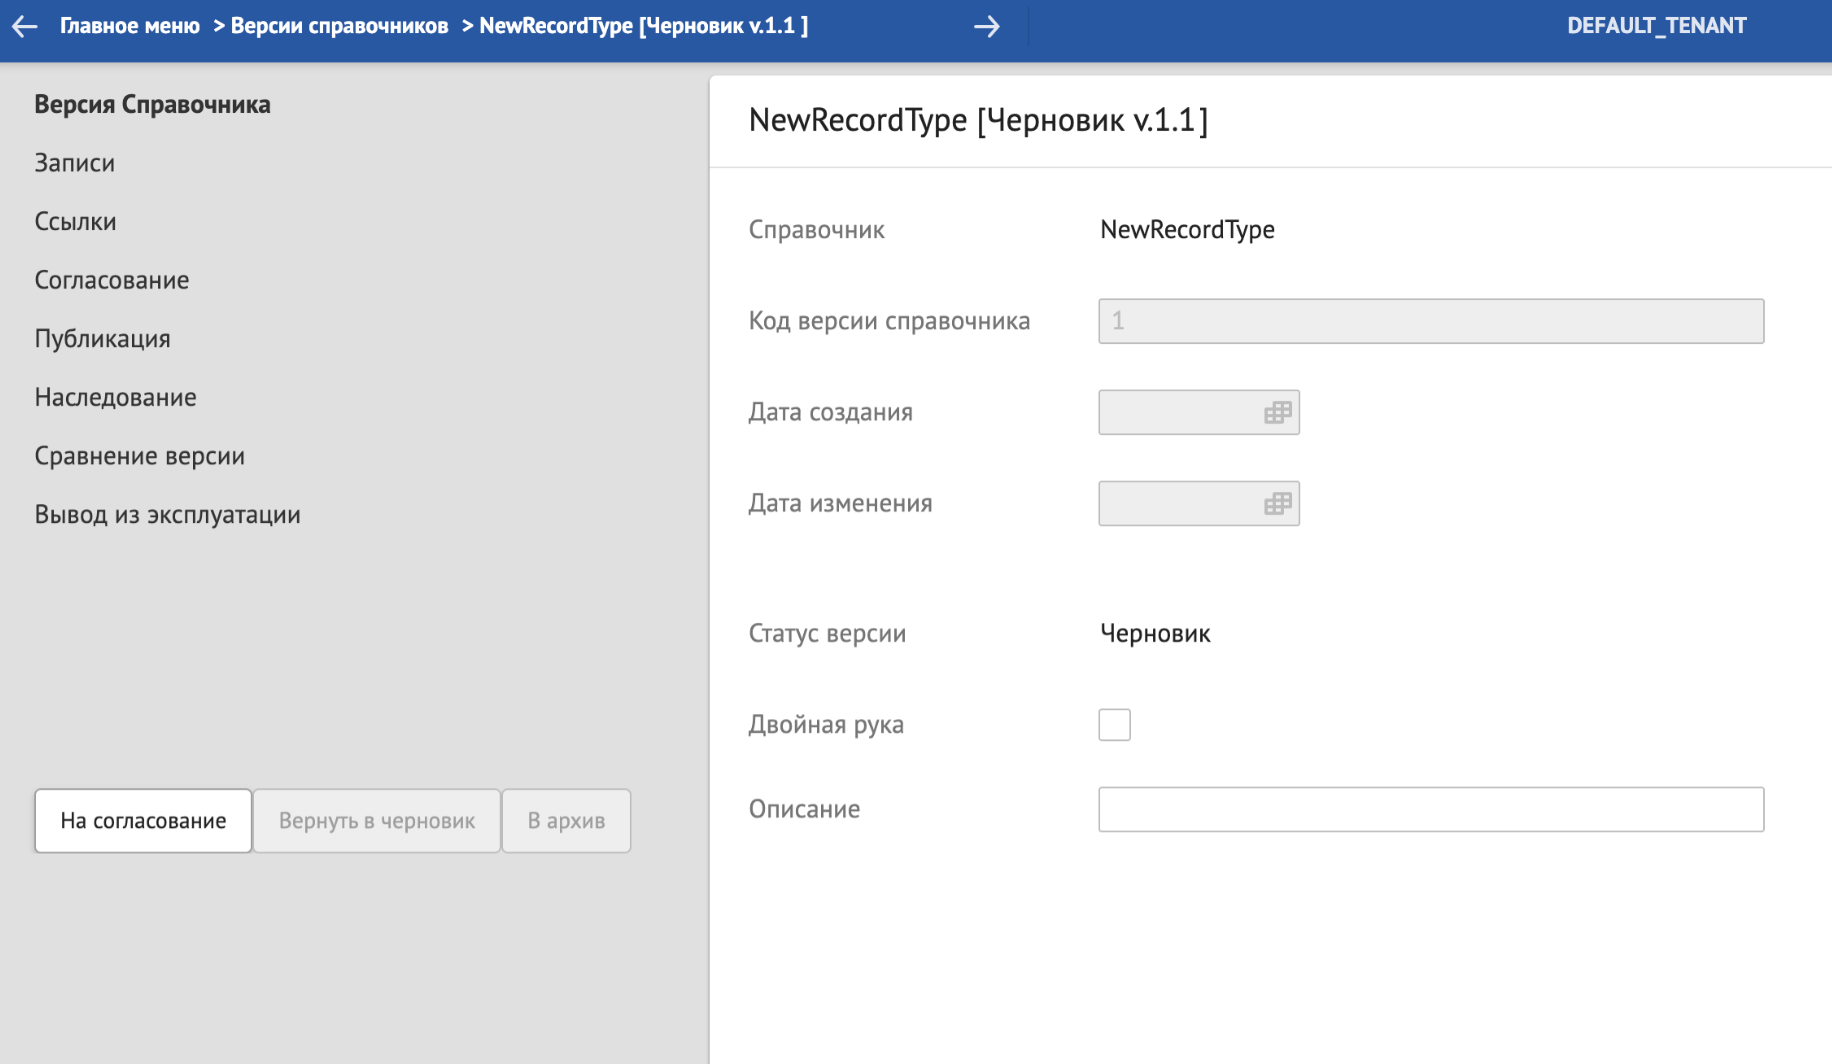Go to Главное меню breadcrumb
The image size is (1832, 1064).
[x=130, y=26]
